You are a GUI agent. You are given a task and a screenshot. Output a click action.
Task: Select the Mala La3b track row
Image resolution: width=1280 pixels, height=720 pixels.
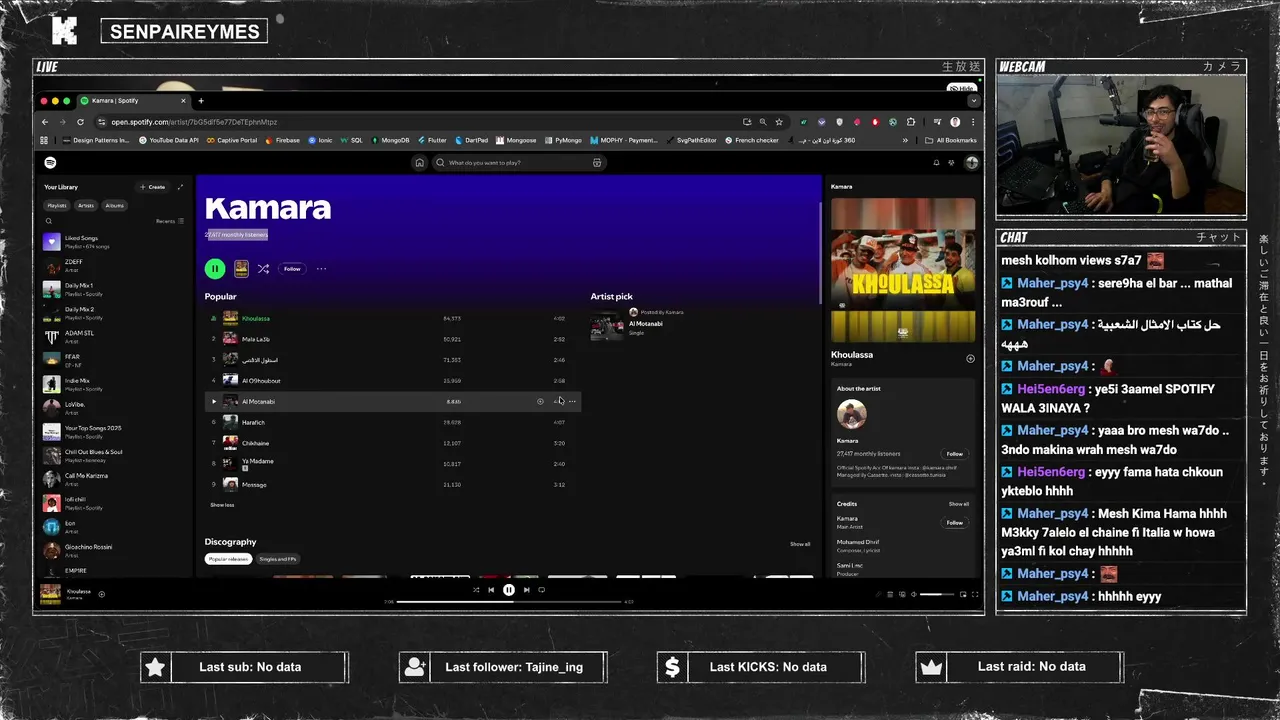[392, 339]
